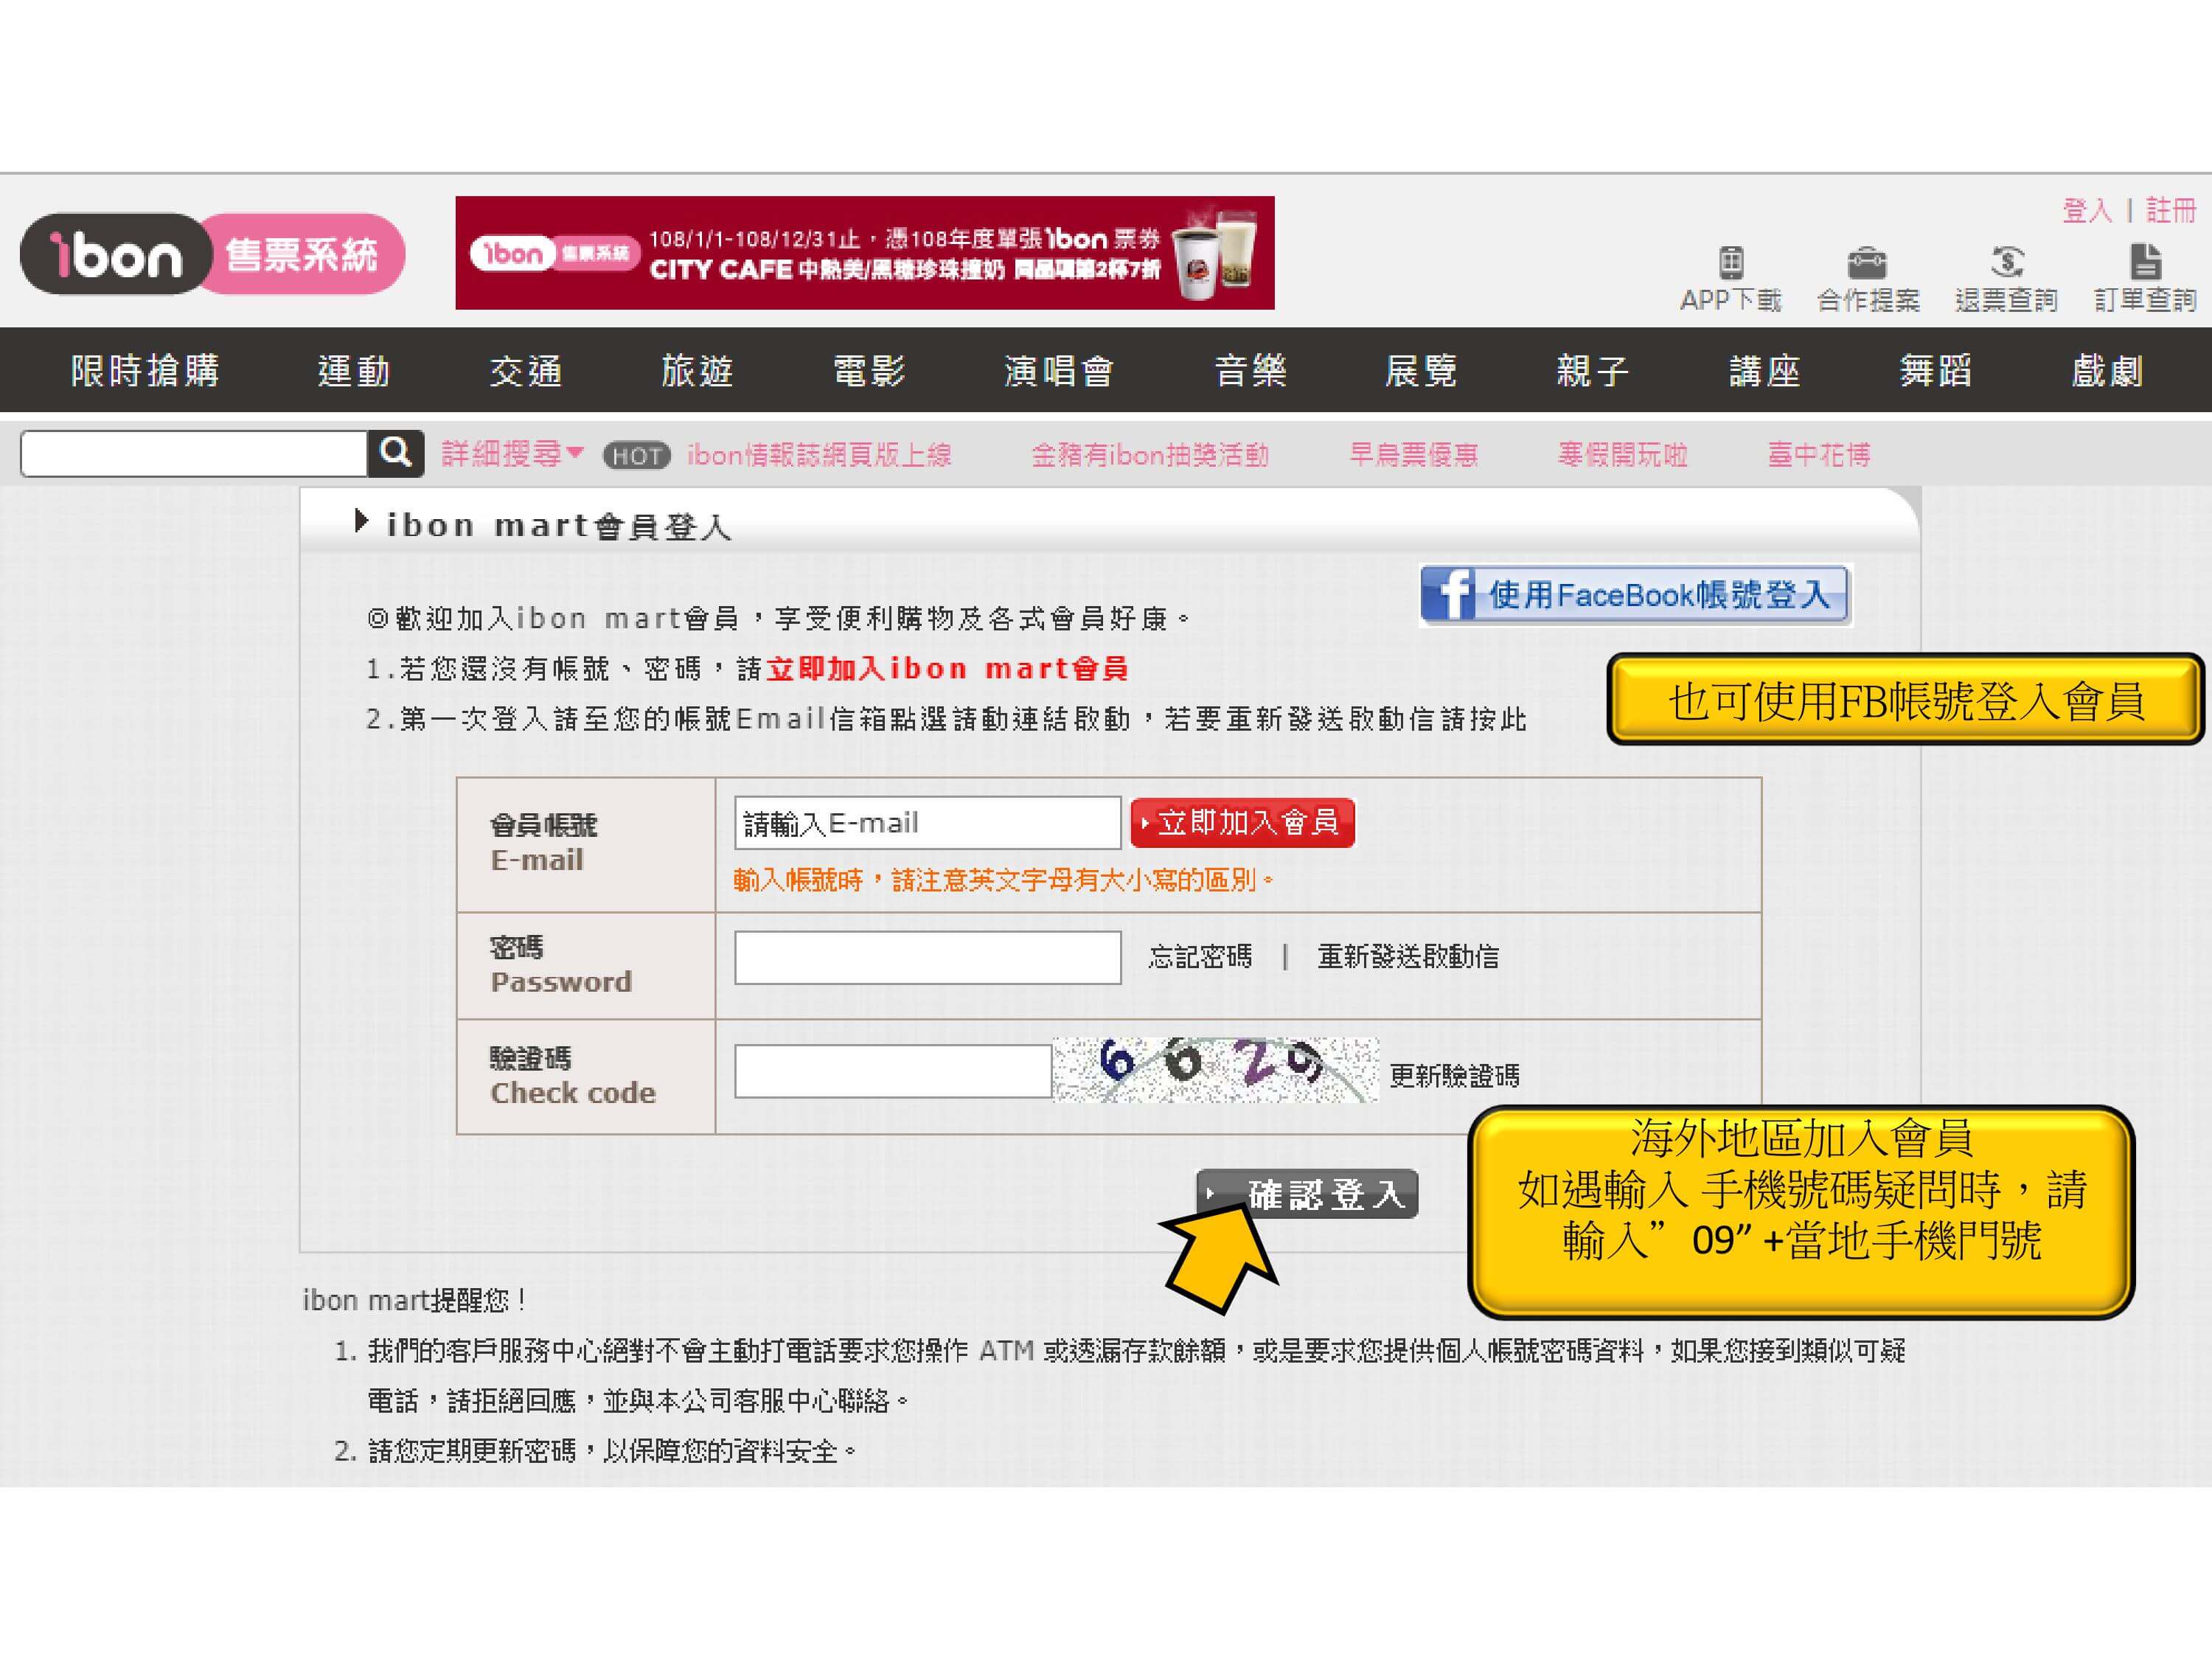The width and height of the screenshot is (2212, 1659).
Task: Click the ibon 售票系統 logo
Action: click(212, 253)
